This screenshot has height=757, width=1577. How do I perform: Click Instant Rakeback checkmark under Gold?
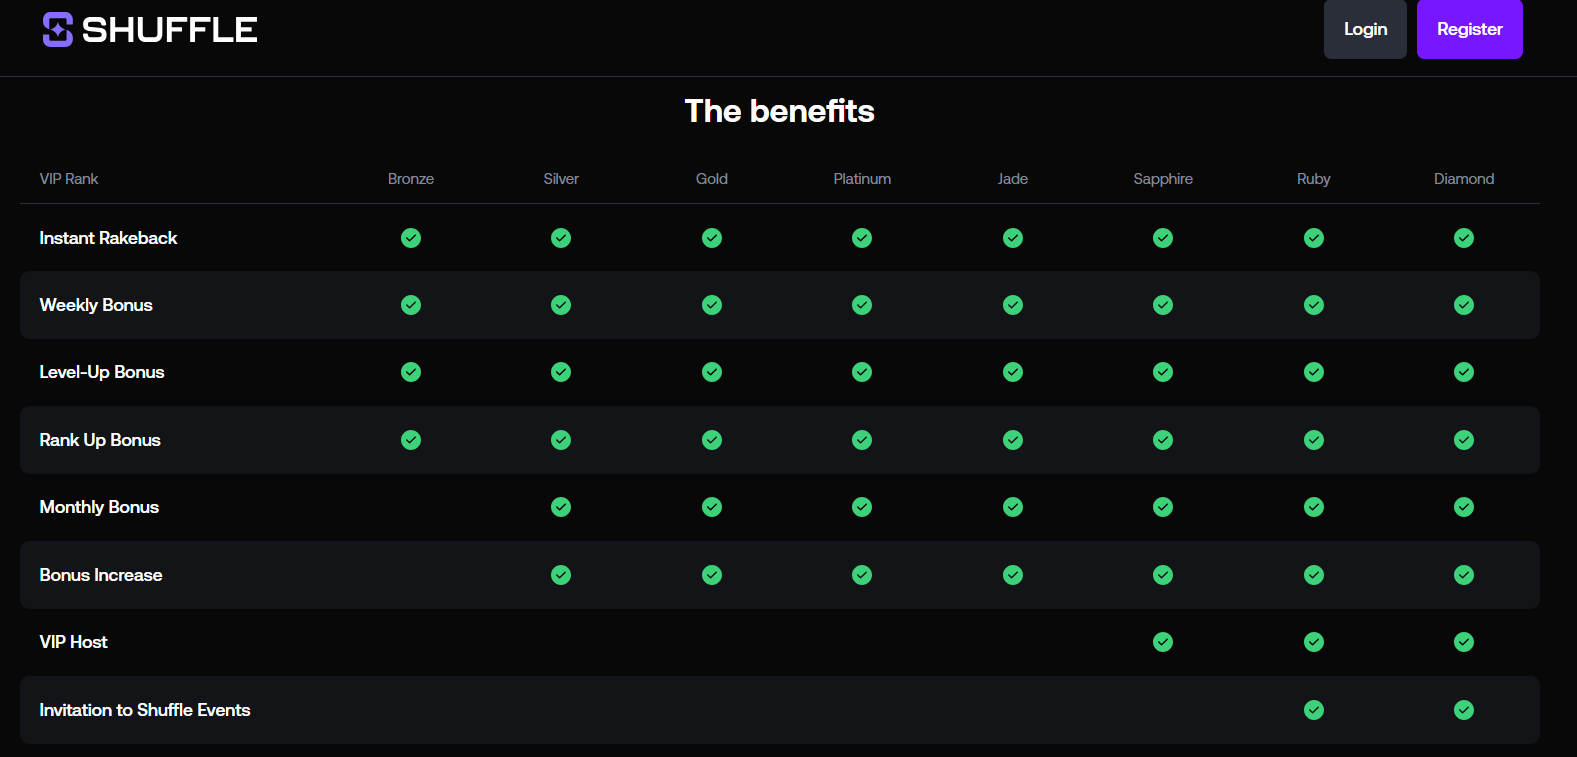[712, 238]
